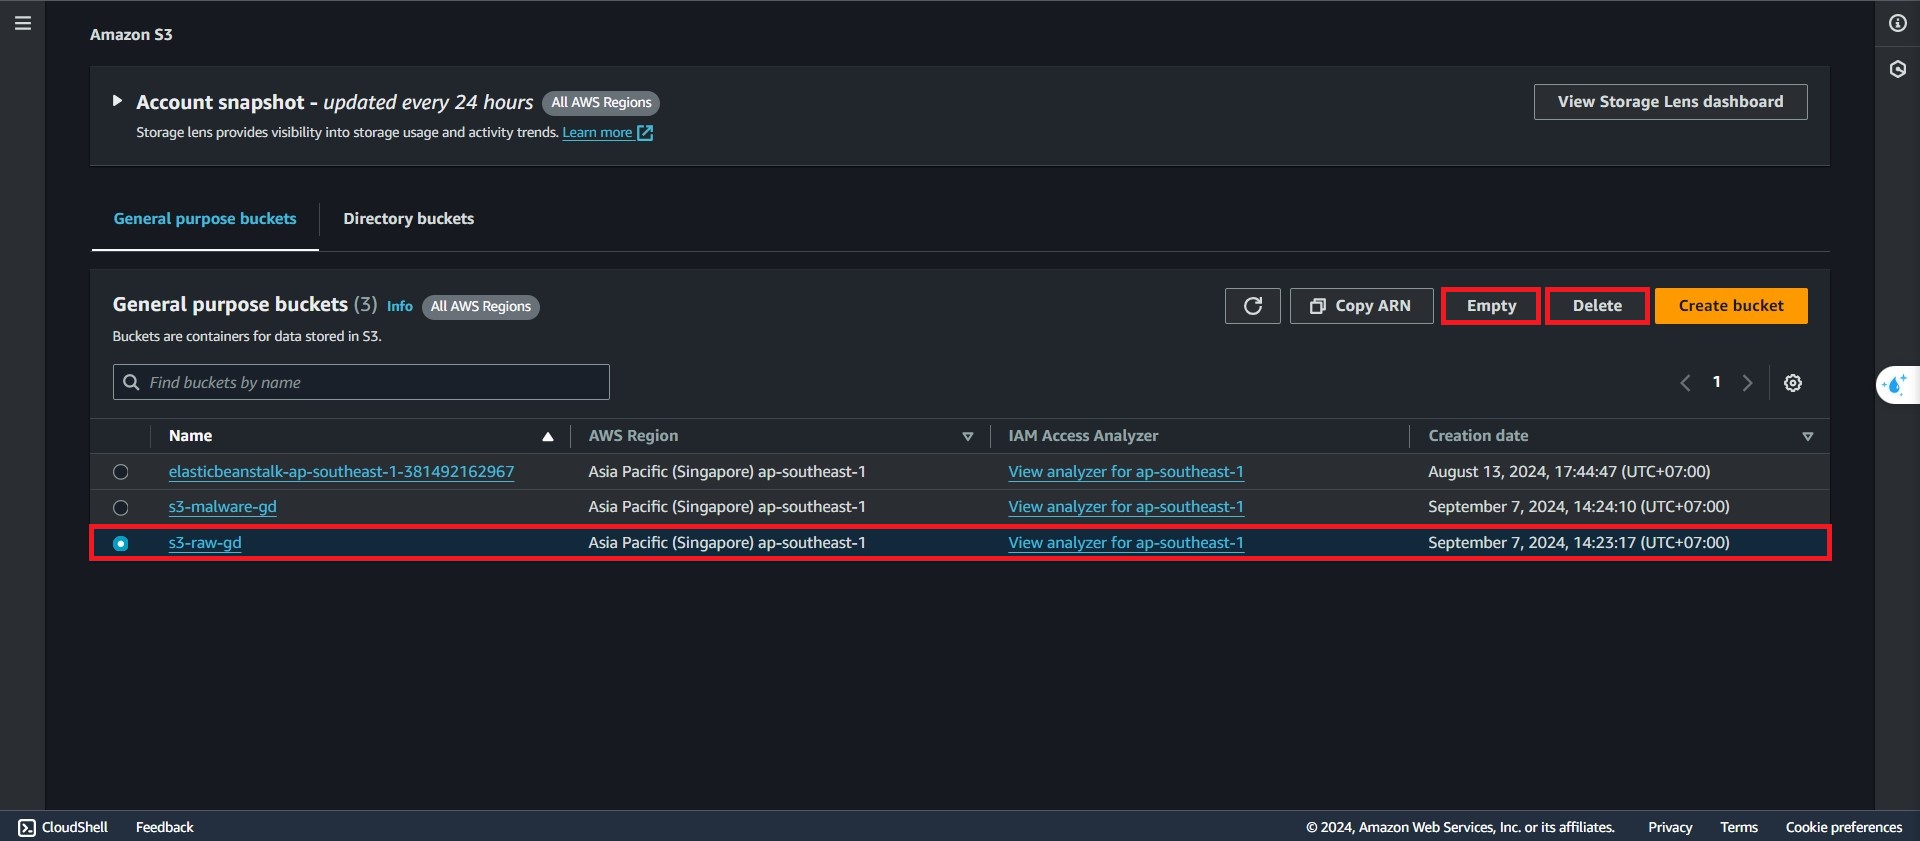Open CloudShell from the footer
The width and height of the screenshot is (1920, 841).
[63, 827]
